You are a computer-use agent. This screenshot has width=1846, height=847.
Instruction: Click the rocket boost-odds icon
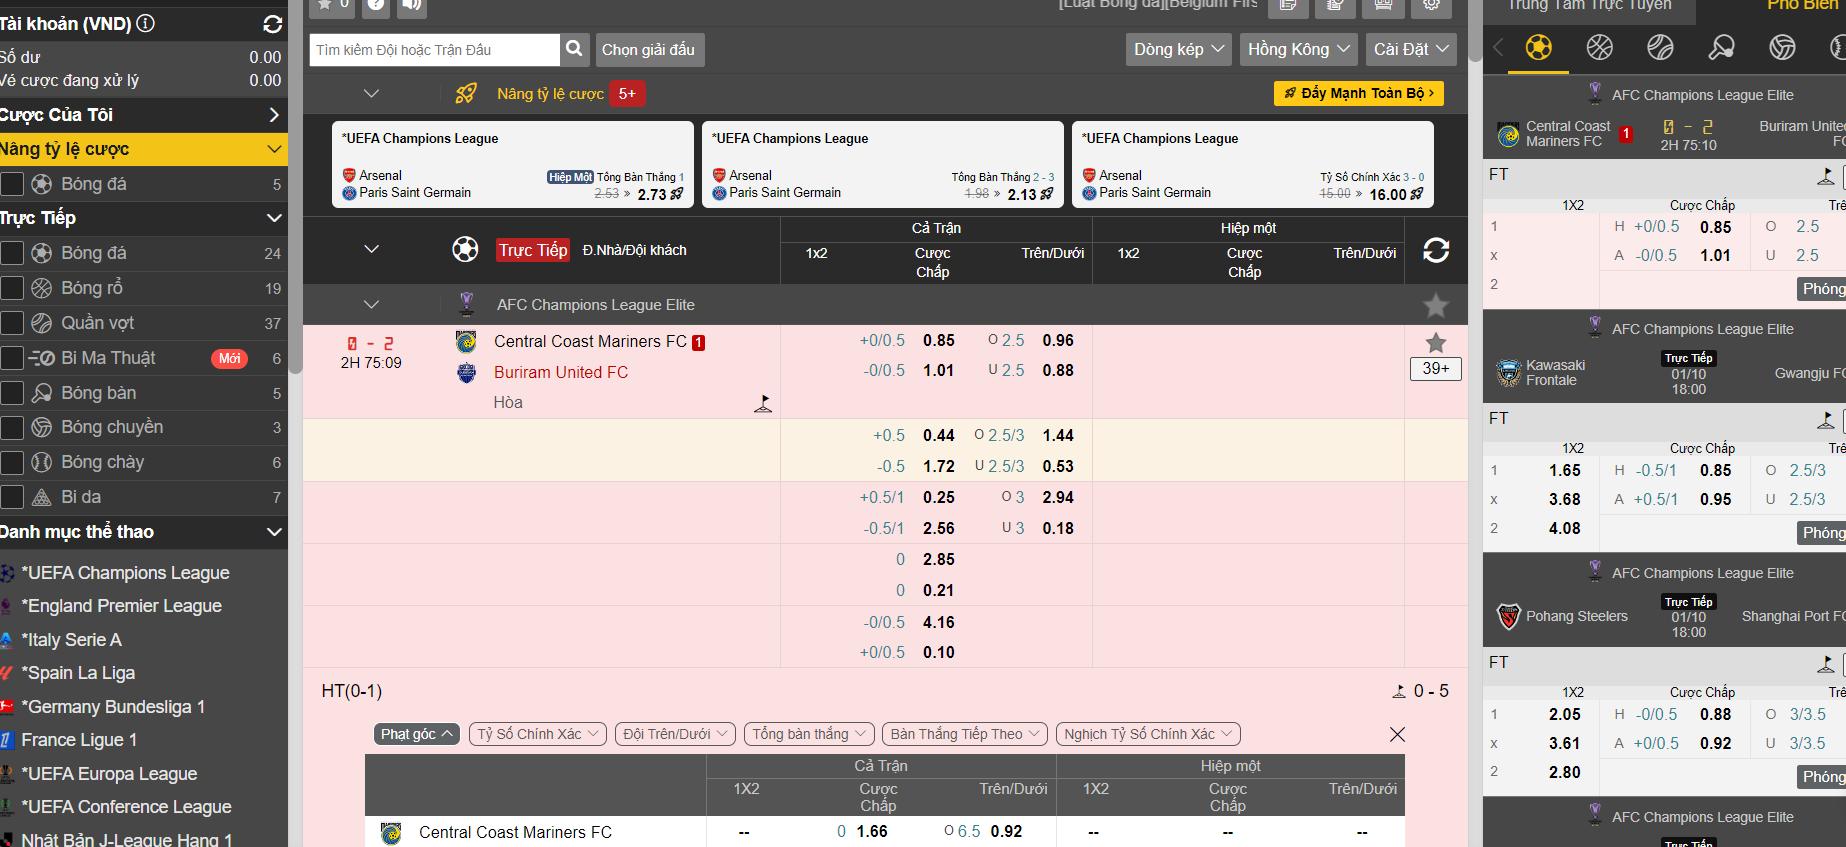click(466, 93)
